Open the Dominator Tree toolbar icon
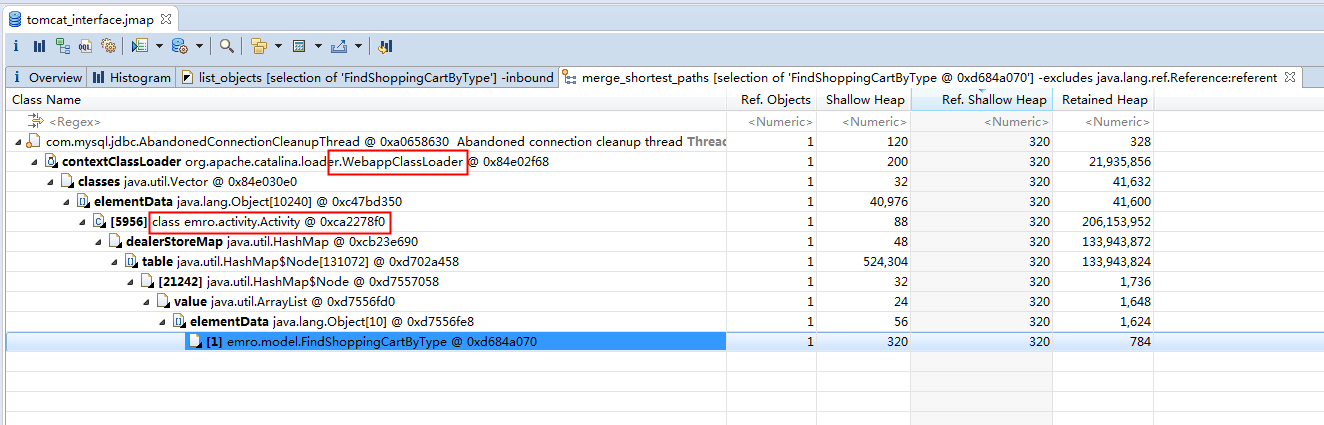 tap(63, 46)
